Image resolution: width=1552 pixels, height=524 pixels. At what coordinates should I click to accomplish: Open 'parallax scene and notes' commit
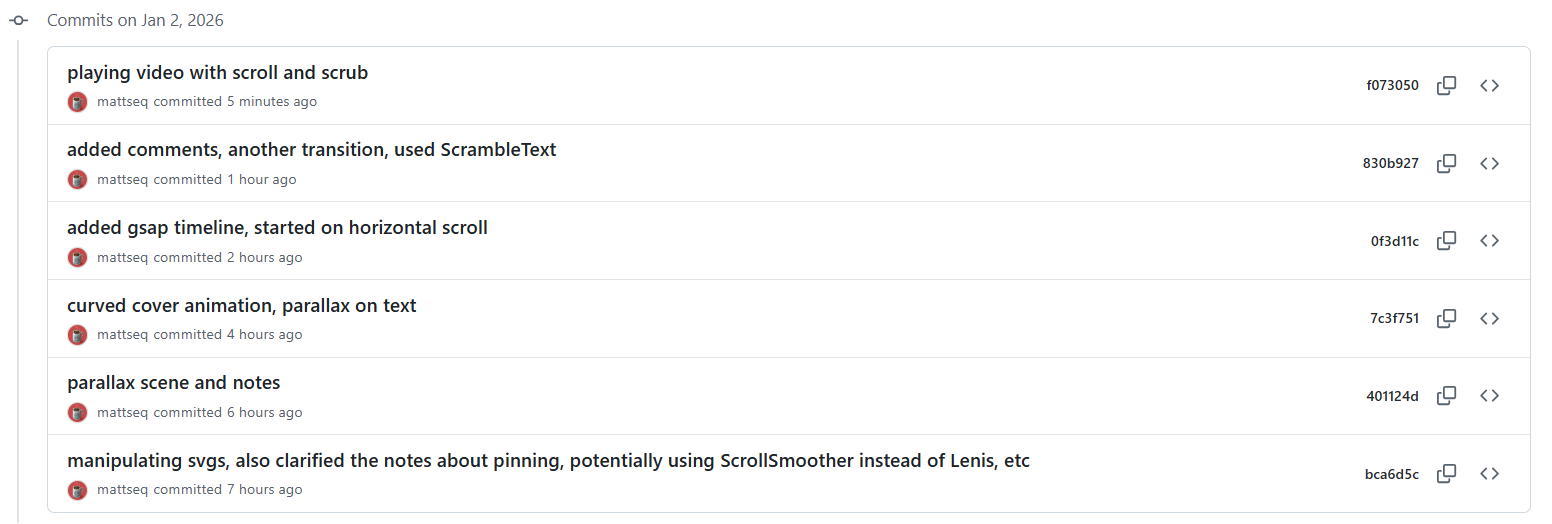pos(173,383)
